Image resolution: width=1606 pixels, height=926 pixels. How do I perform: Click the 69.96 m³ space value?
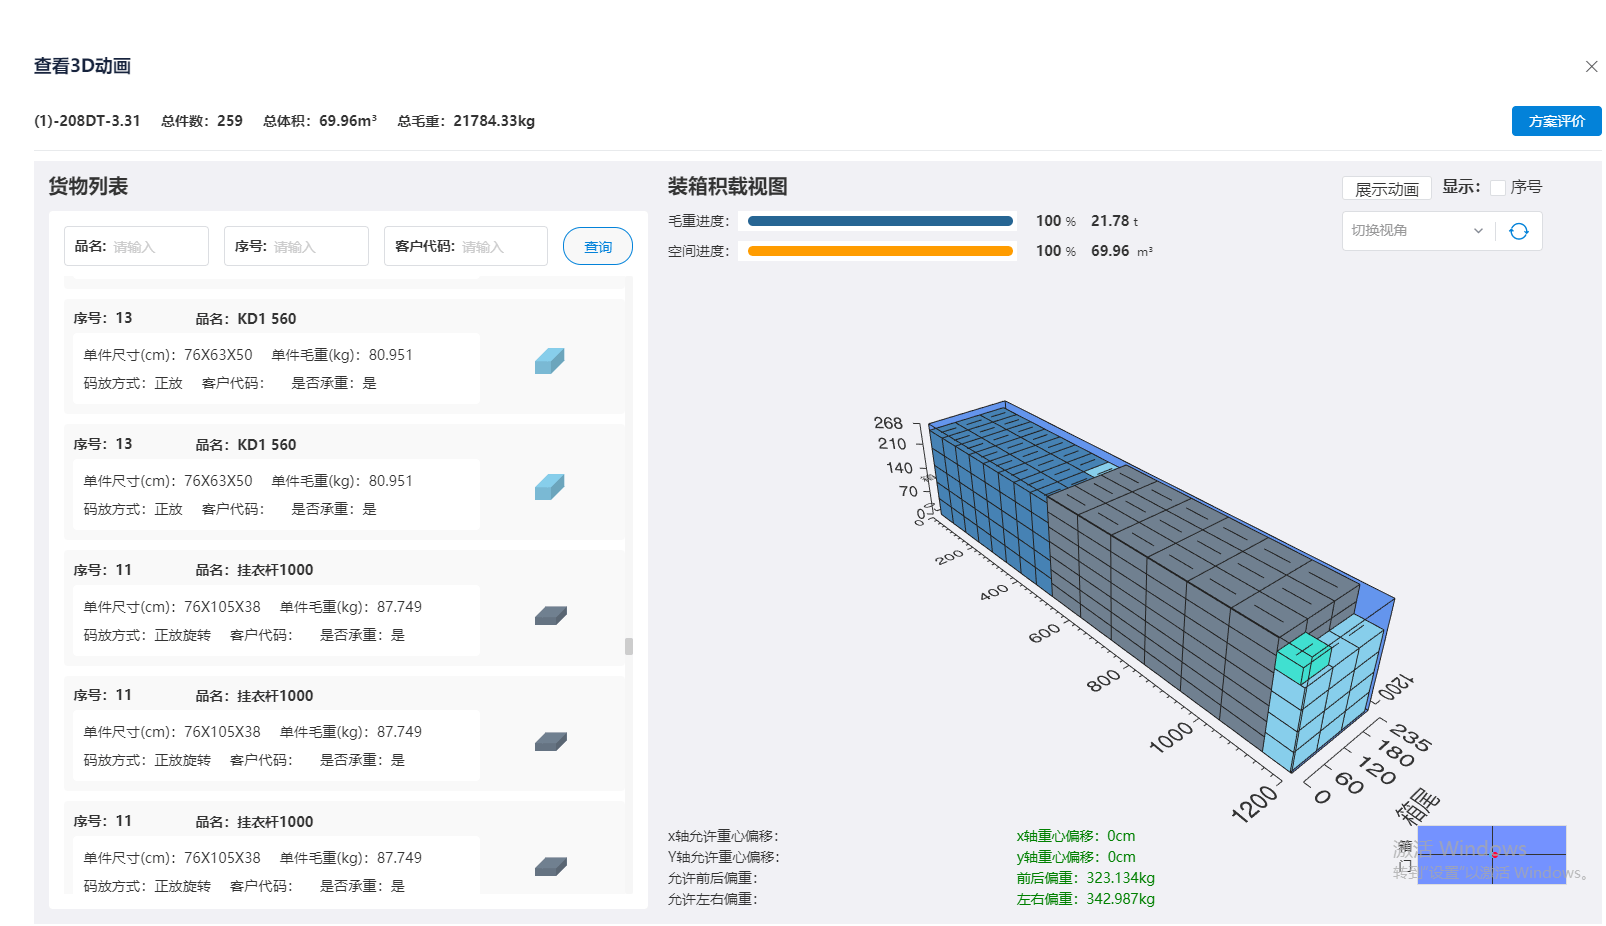pos(1121,251)
